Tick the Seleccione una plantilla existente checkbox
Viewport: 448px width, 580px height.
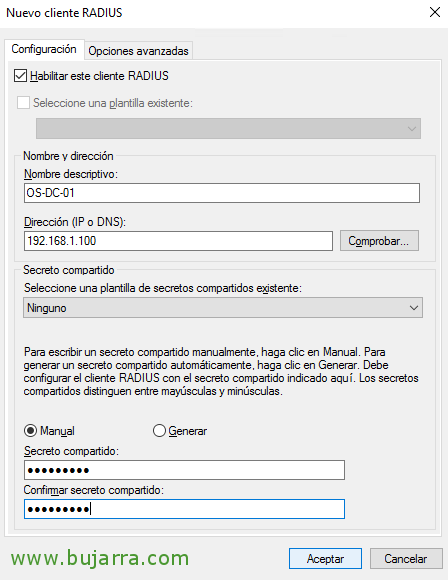(x=23, y=103)
